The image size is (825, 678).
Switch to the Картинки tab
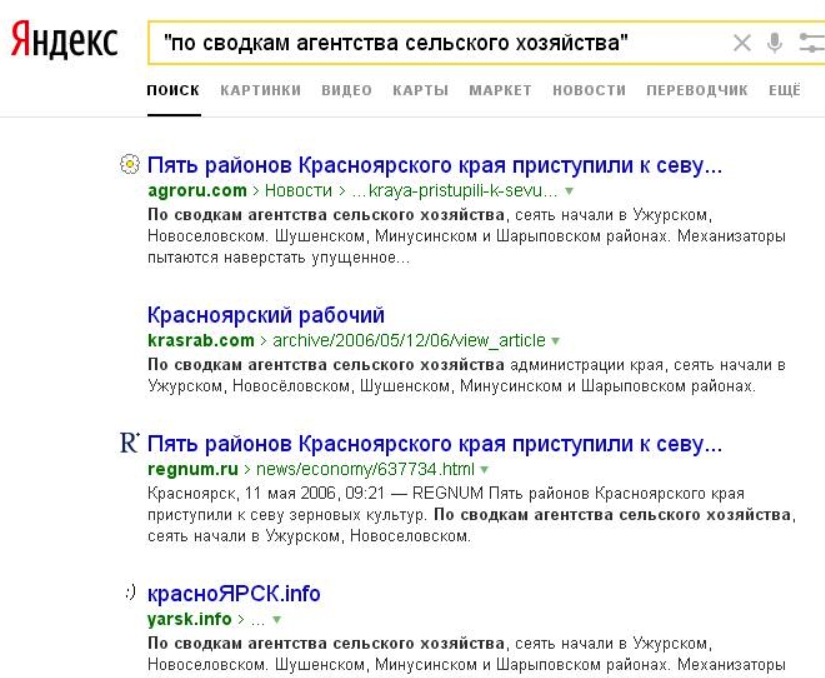pos(260,91)
